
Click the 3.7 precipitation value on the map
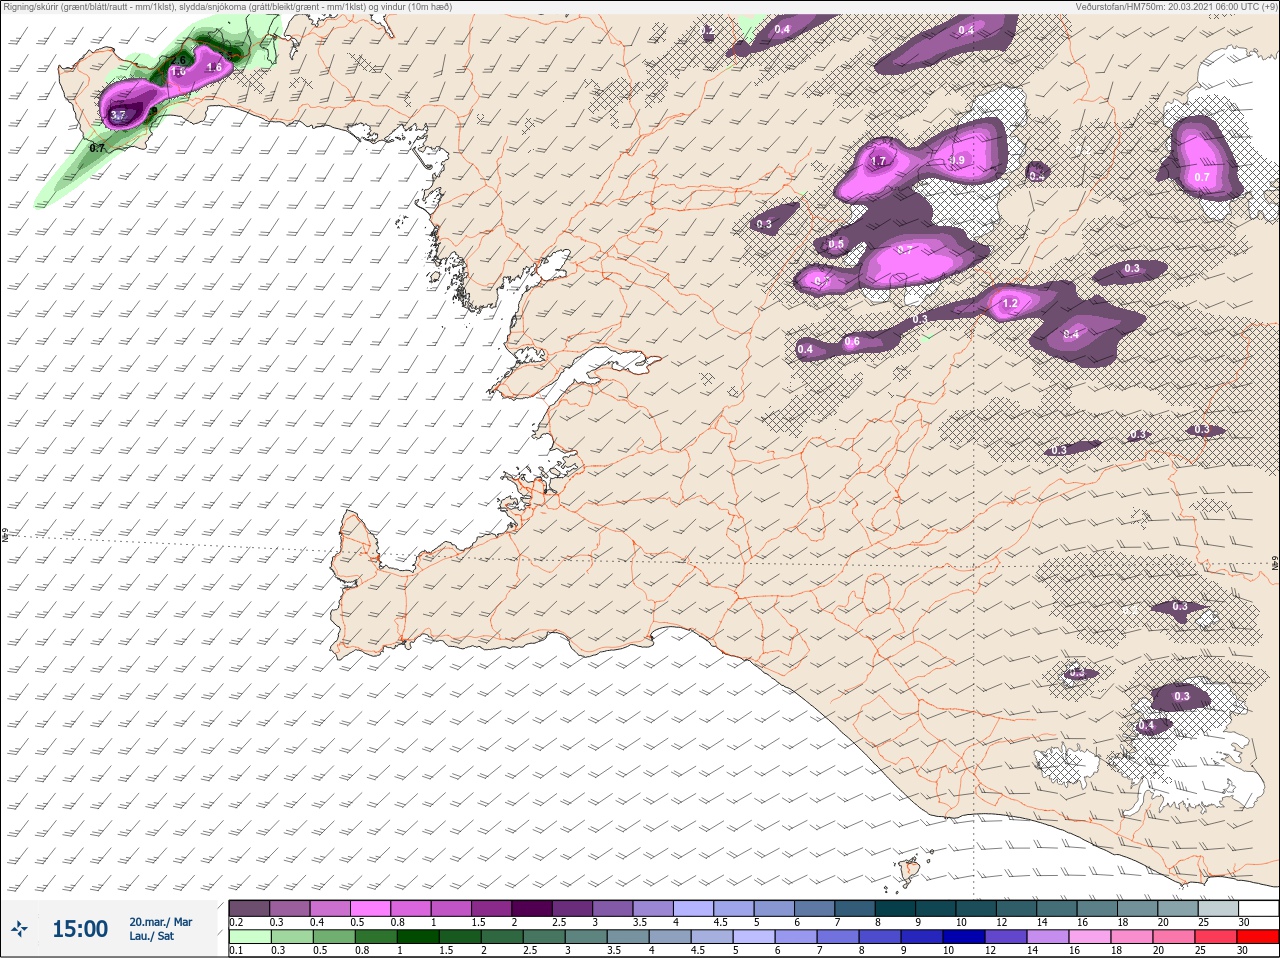(x=118, y=115)
